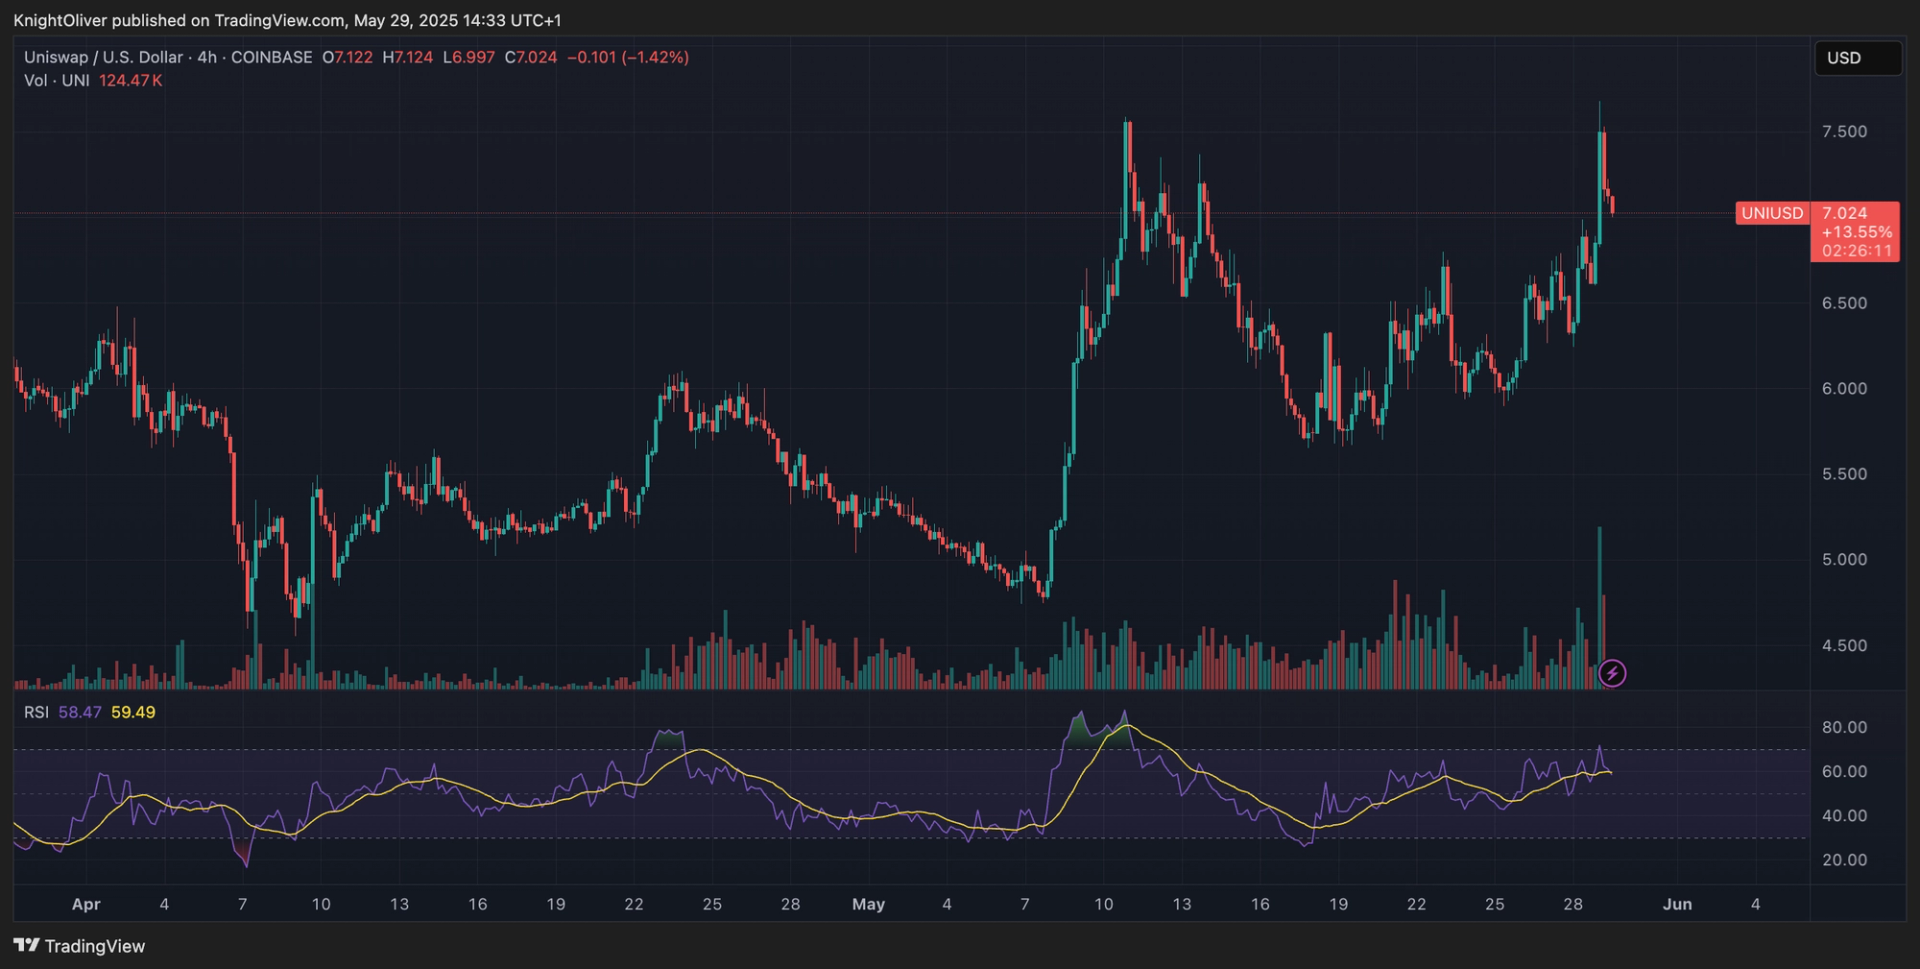Select the COINBASE exchange label
1920x969 pixels.
270,57
